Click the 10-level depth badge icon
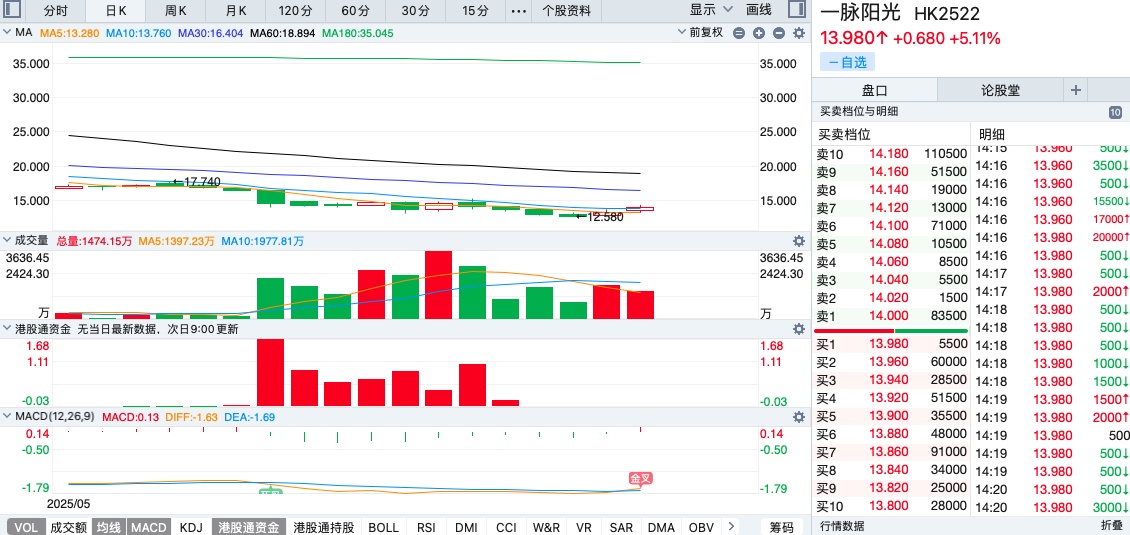The width and height of the screenshot is (1130, 535). tap(1116, 112)
